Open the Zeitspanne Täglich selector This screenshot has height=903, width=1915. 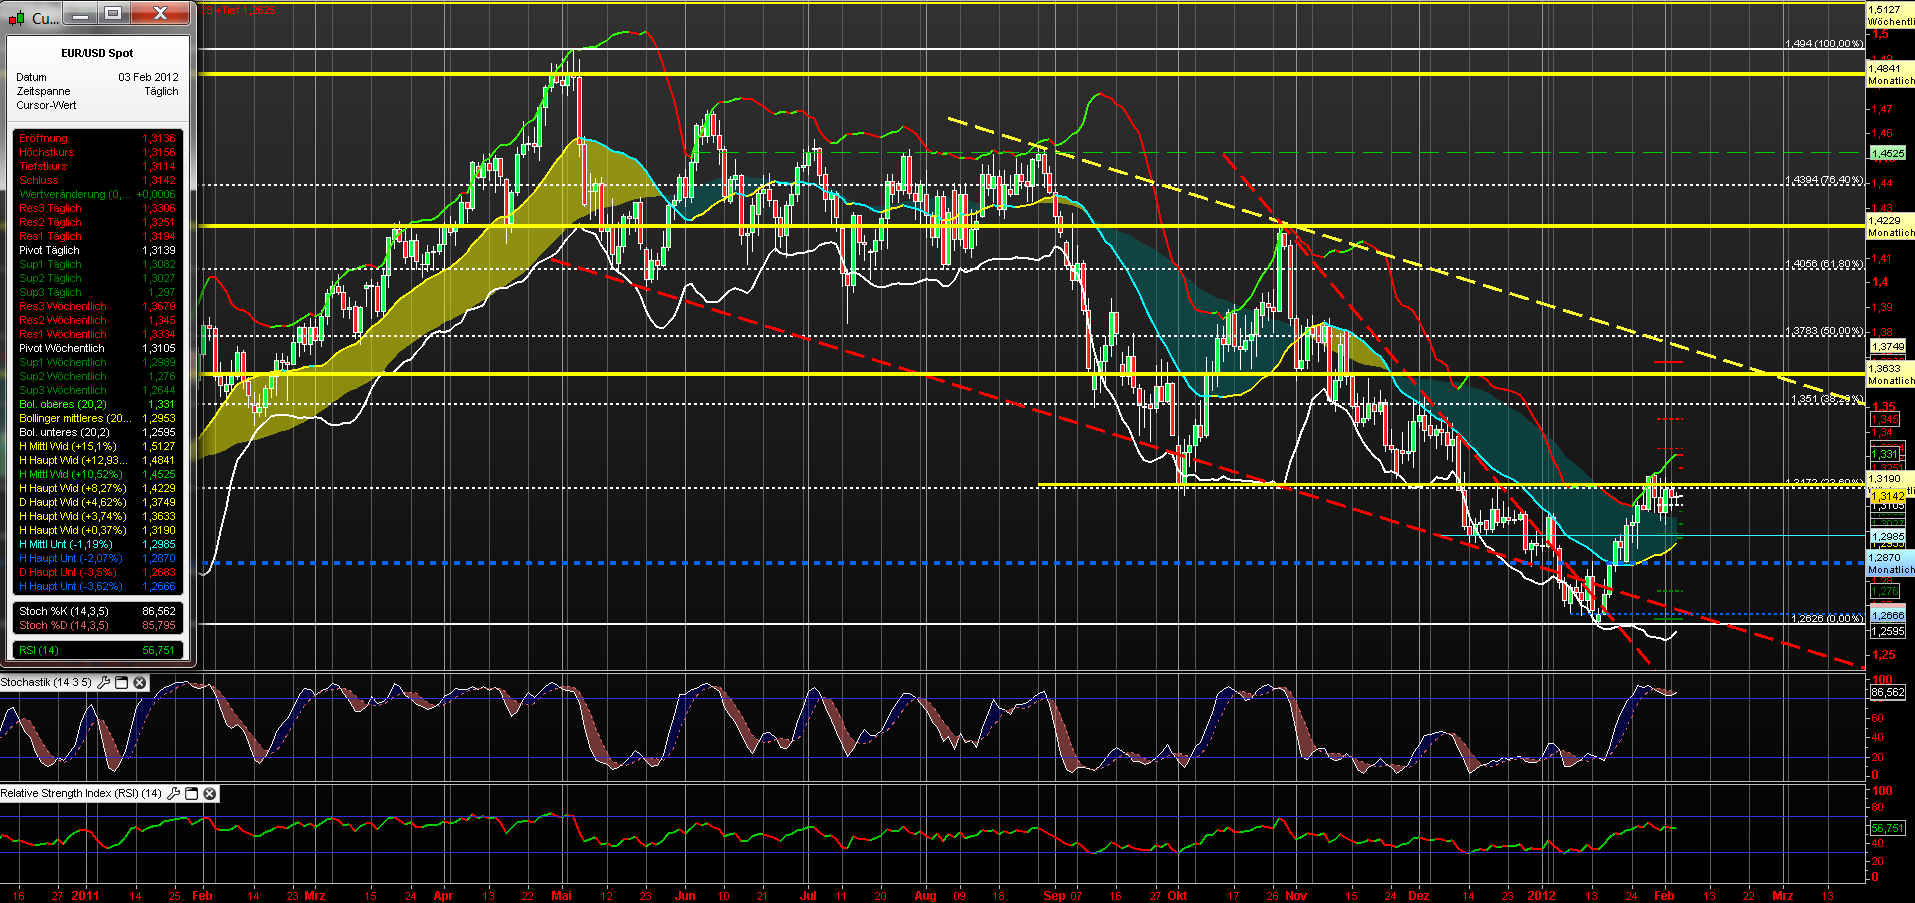(x=160, y=90)
